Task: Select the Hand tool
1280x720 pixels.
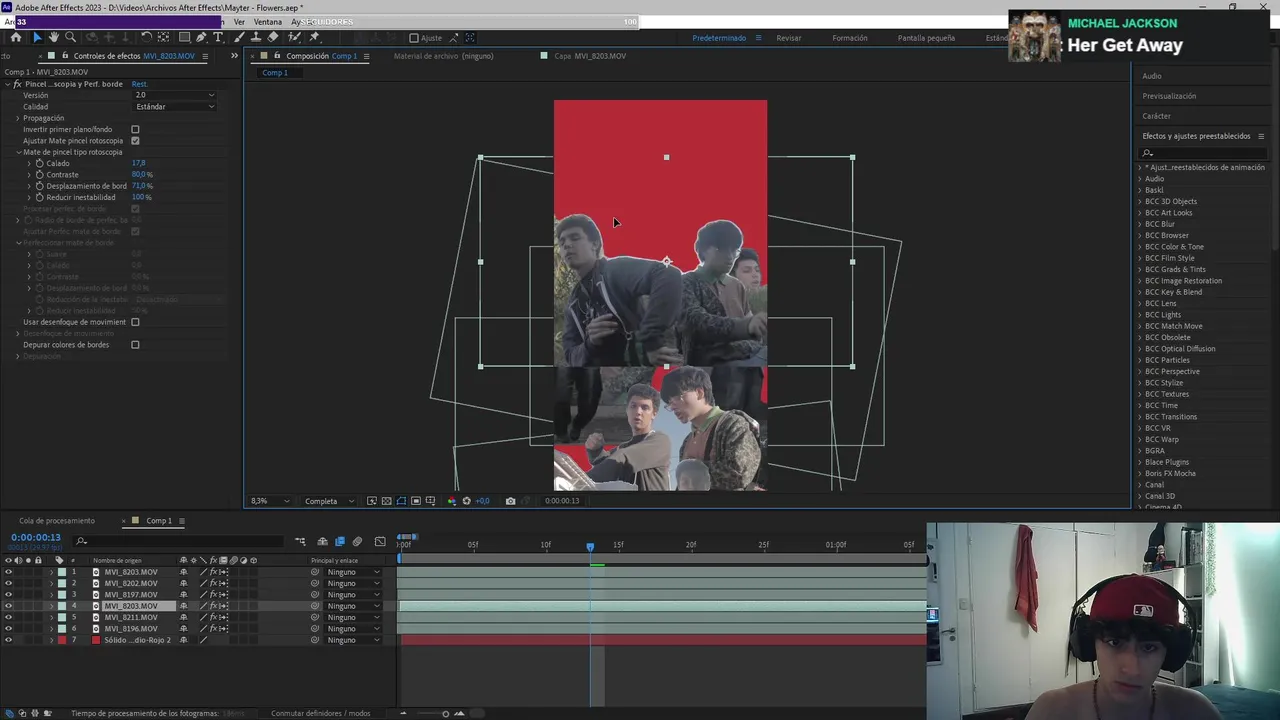Action: pos(54,37)
